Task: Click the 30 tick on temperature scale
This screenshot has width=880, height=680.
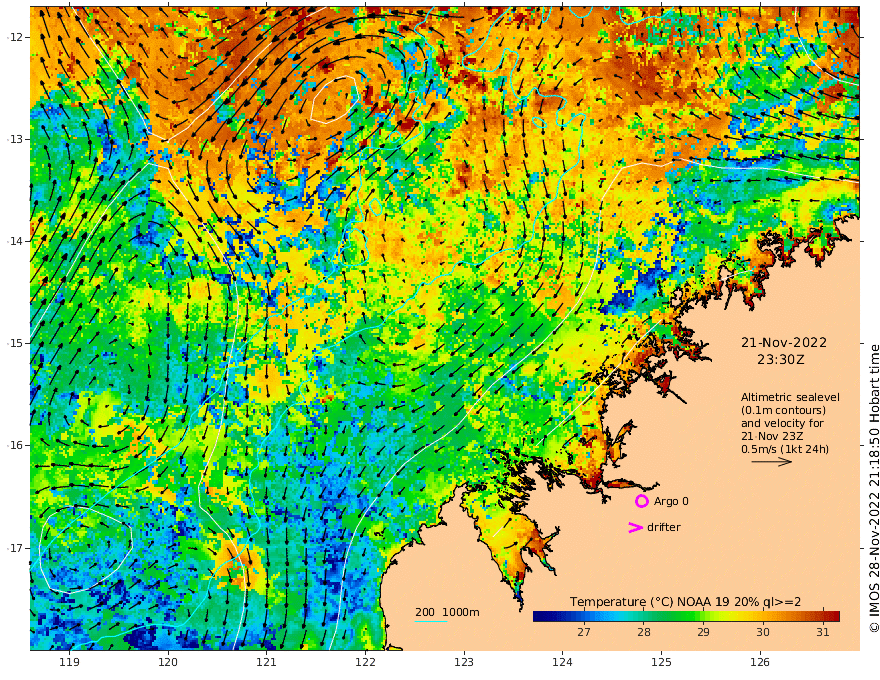Action: pyautogui.click(x=763, y=632)
